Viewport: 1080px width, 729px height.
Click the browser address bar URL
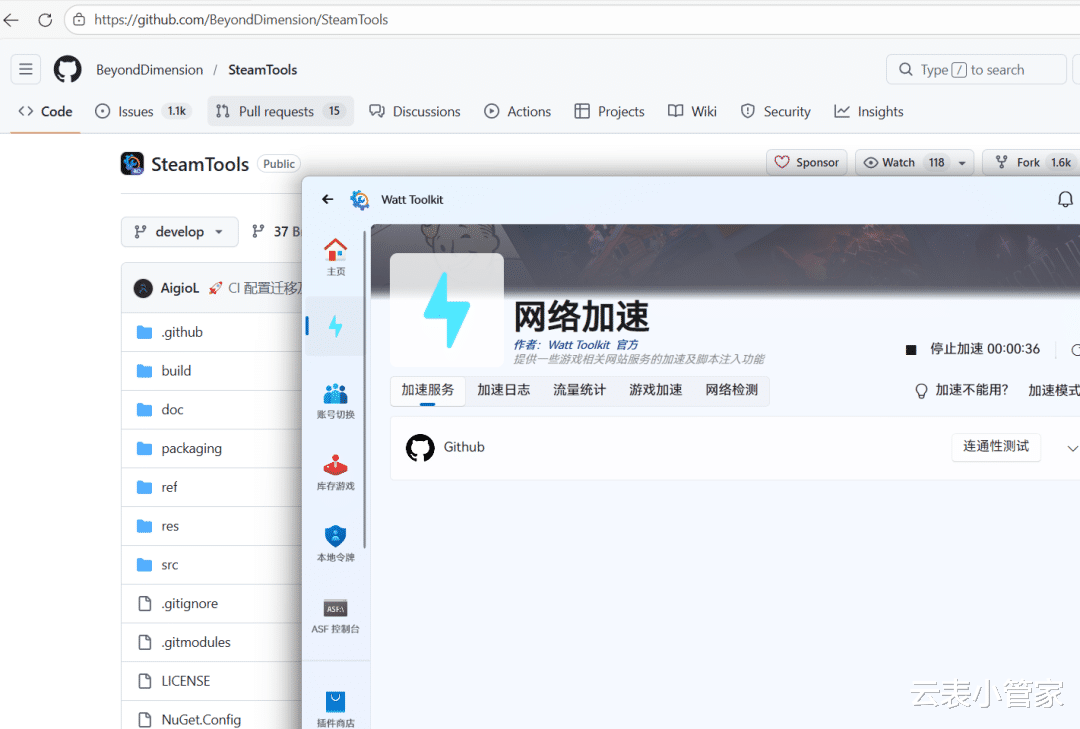[x=241, y=20]
